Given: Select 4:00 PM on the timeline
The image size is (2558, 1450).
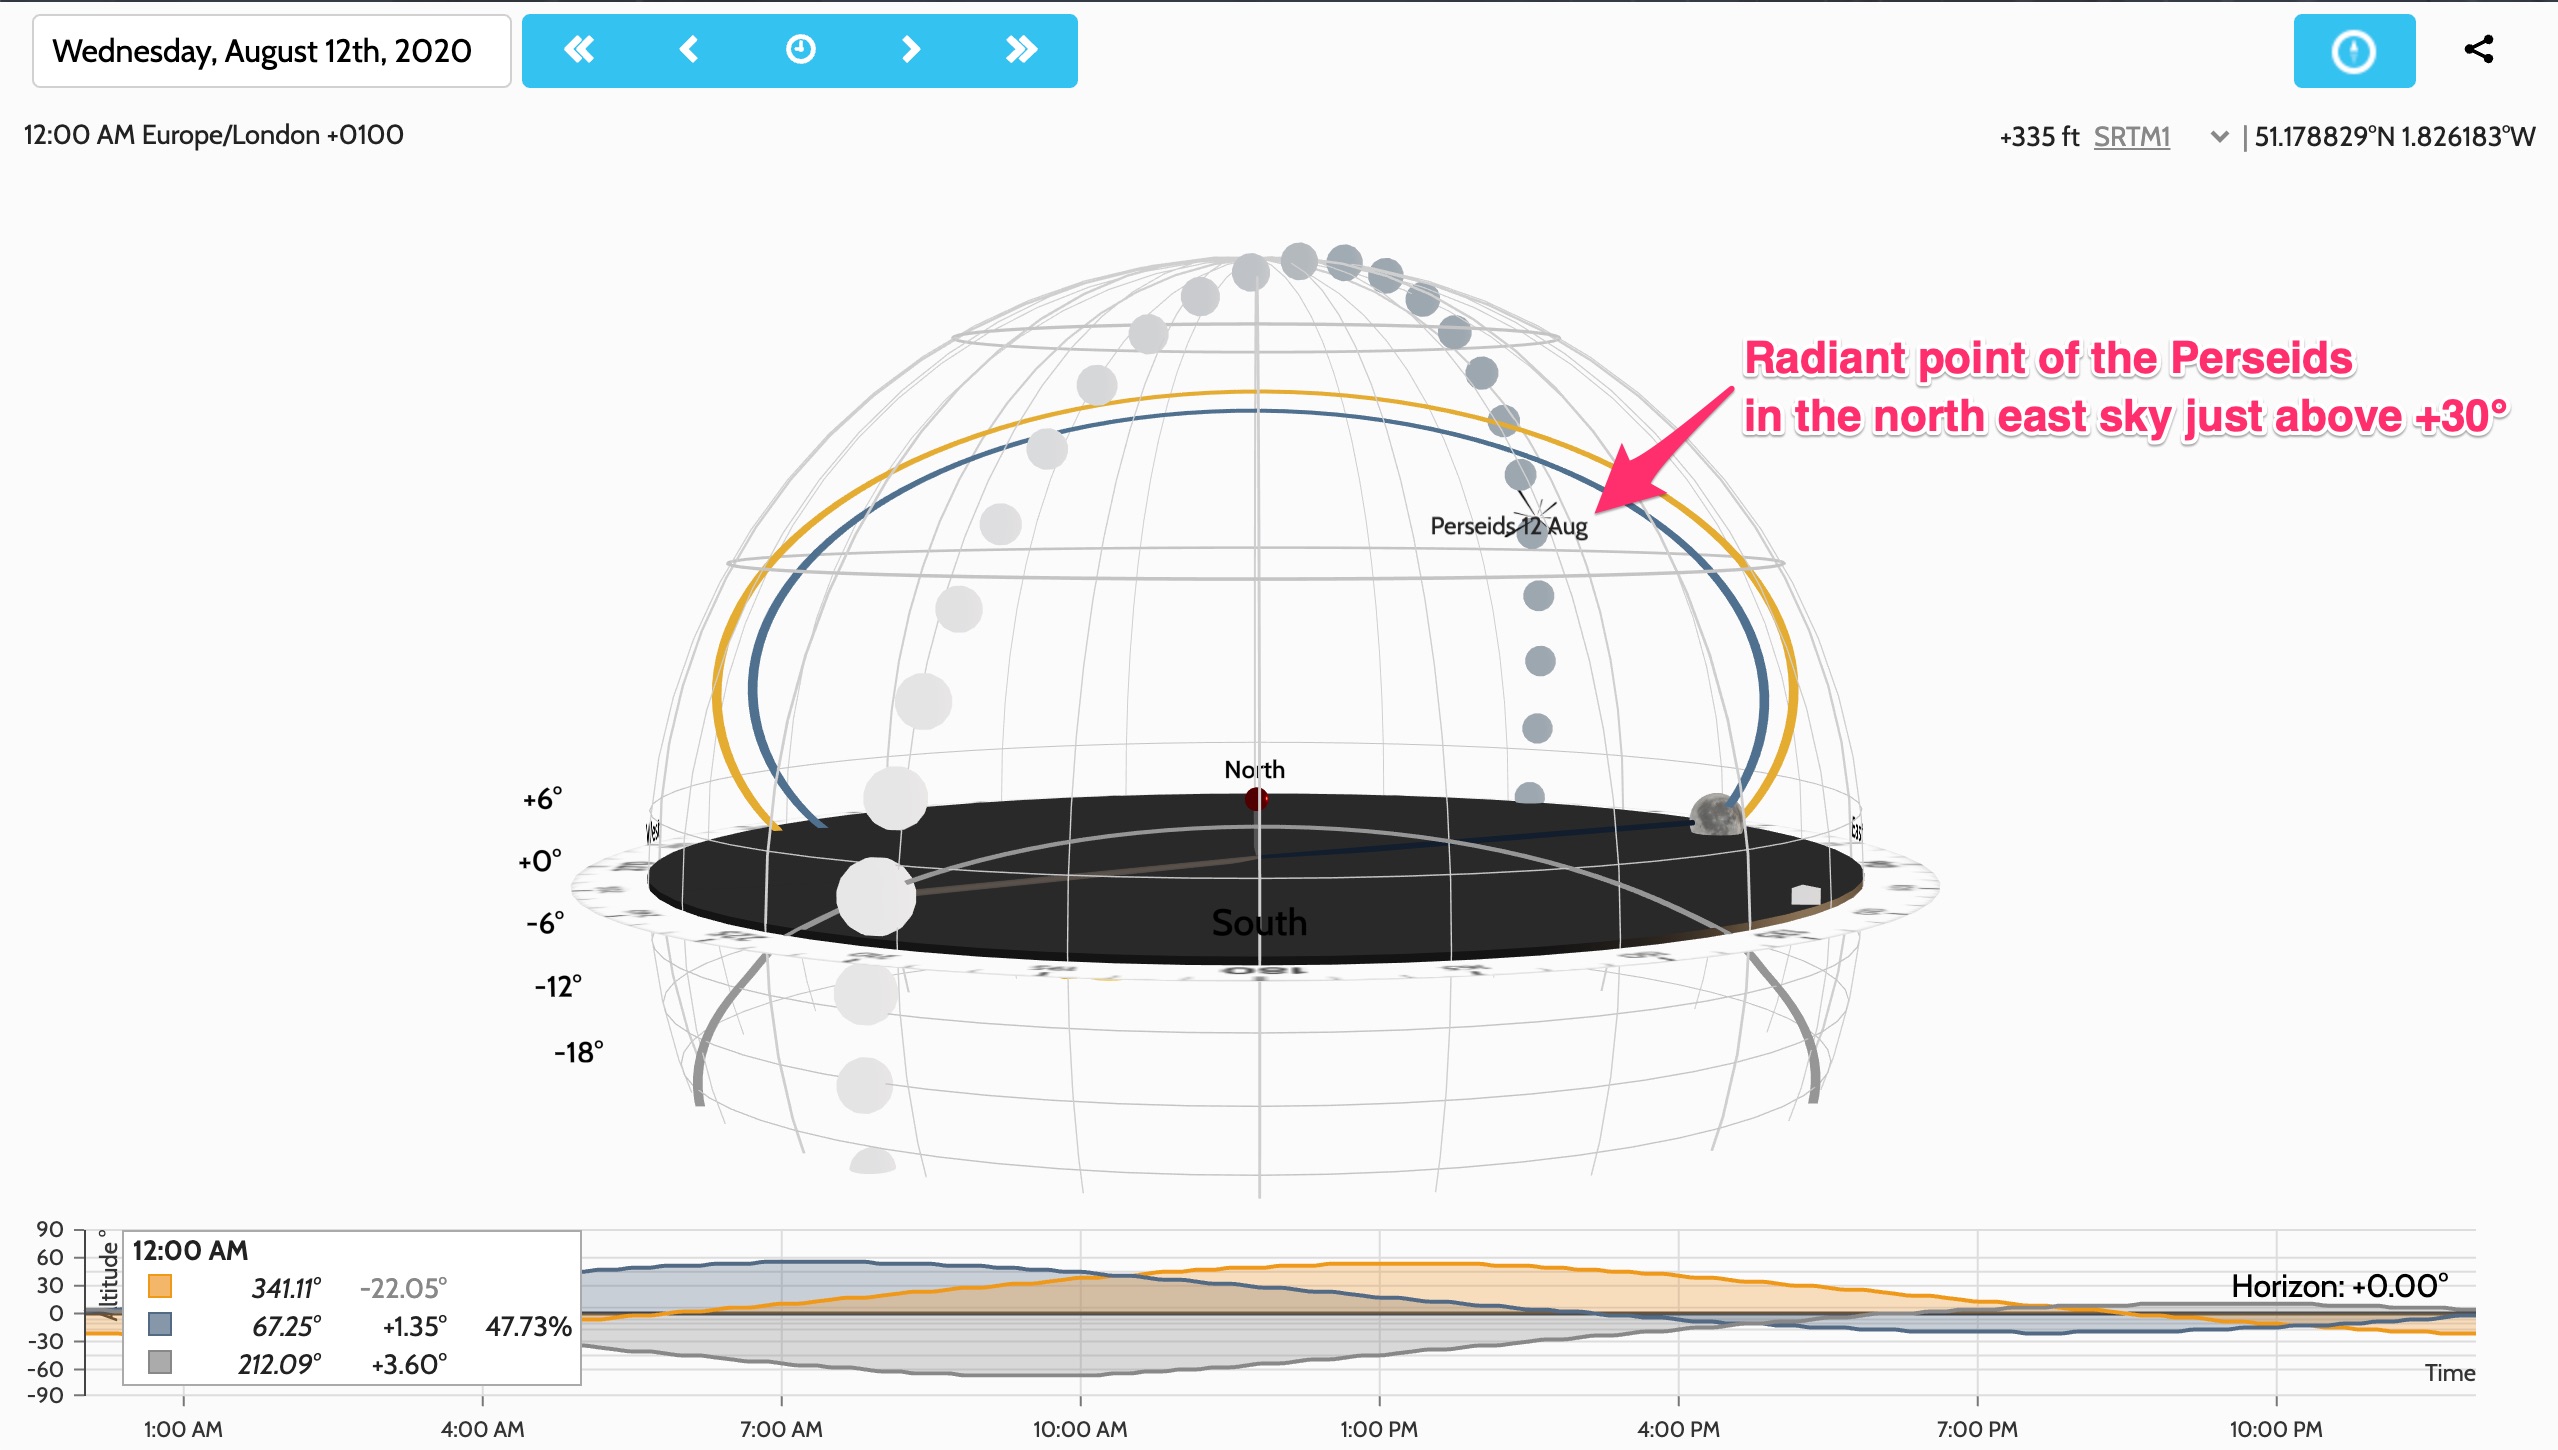Looking at the screenshot, I should tap(1678, 1429).
